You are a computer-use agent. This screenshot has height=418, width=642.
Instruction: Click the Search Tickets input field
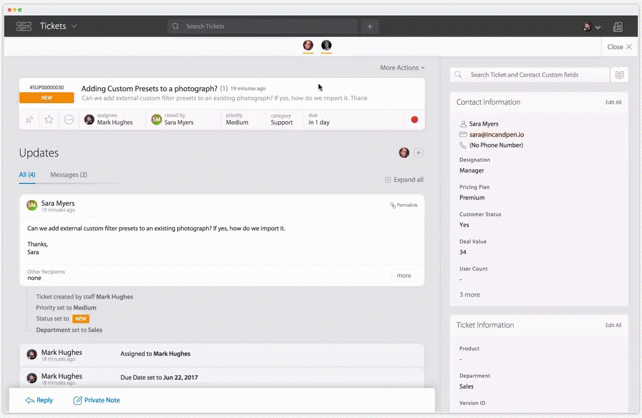pyautogui.click(x=265, y=26)
